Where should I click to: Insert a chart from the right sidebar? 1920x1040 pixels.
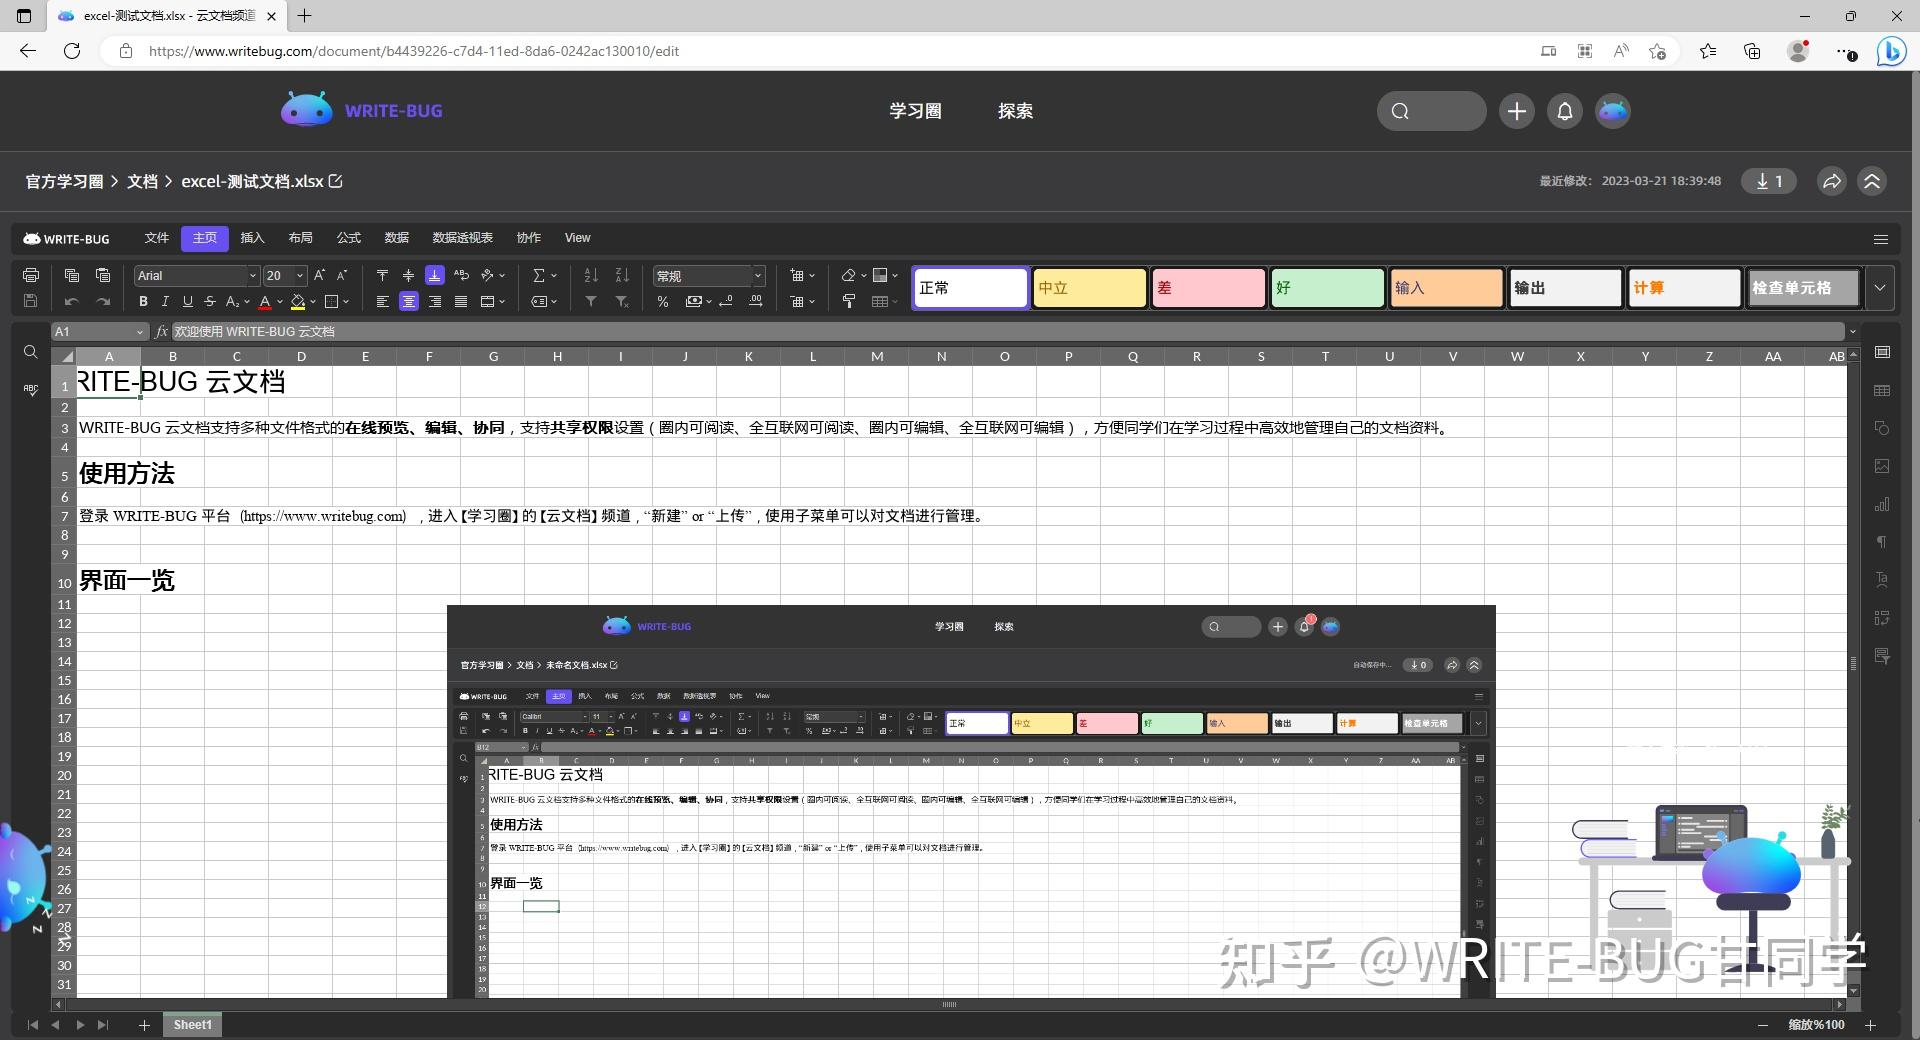click(1882, 505)
